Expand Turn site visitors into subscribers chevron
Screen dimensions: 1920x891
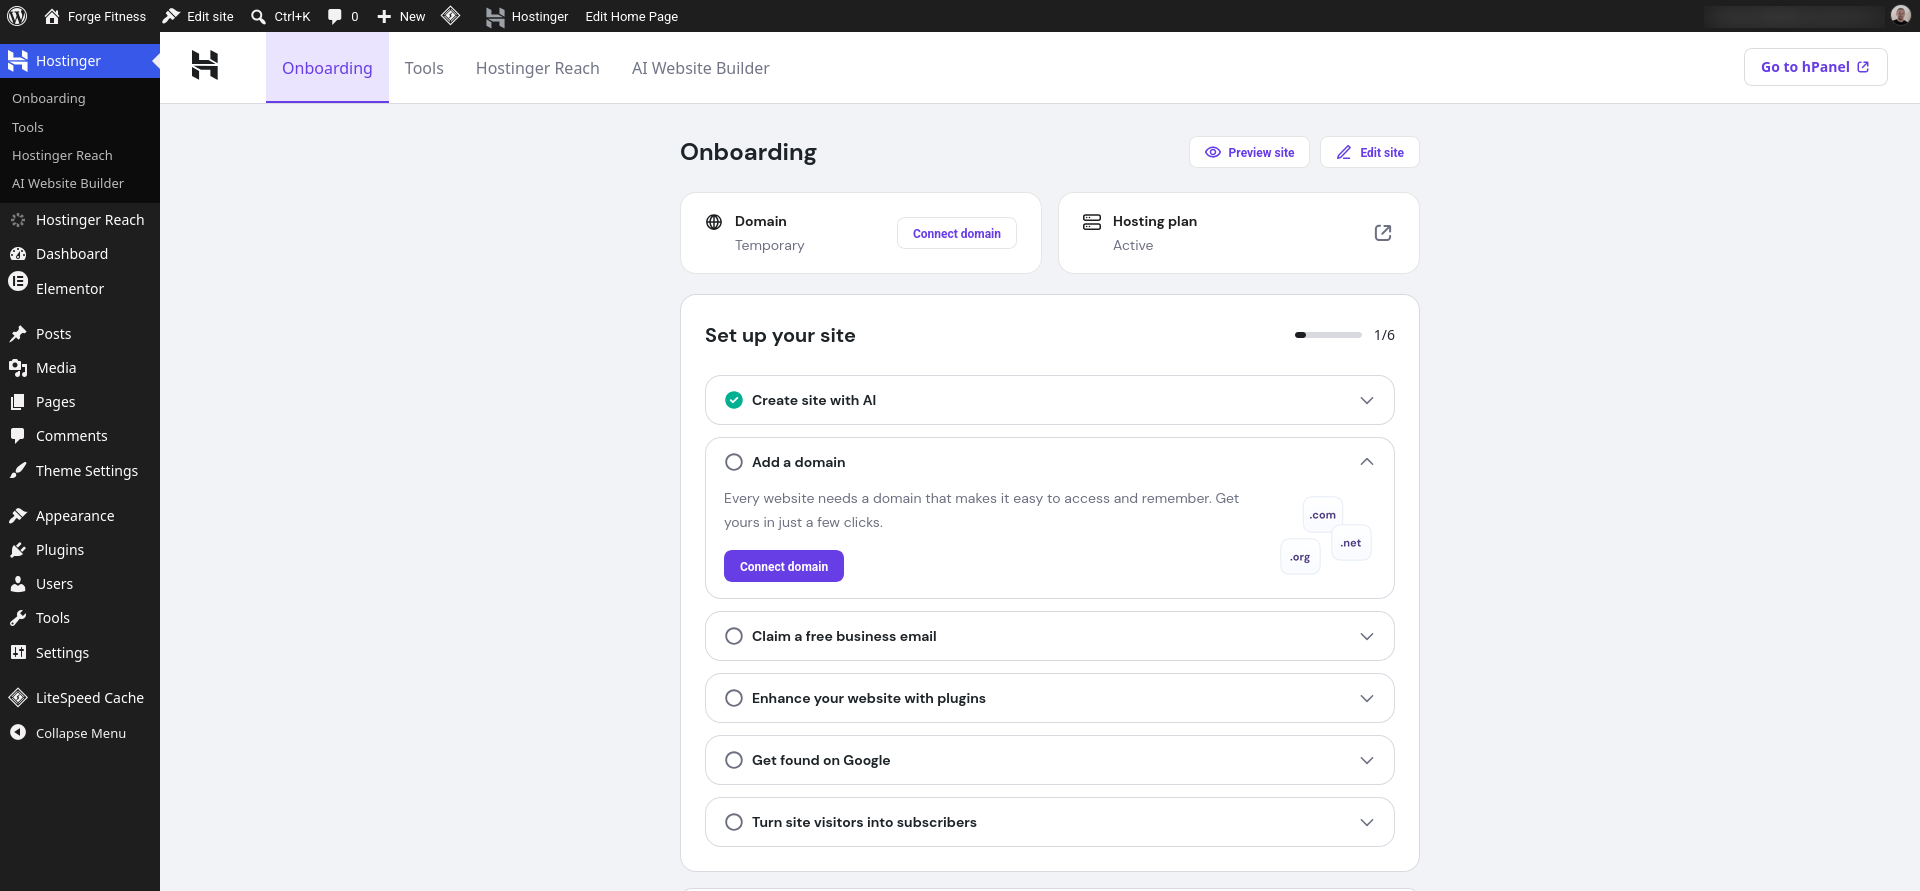(1367, 822)
